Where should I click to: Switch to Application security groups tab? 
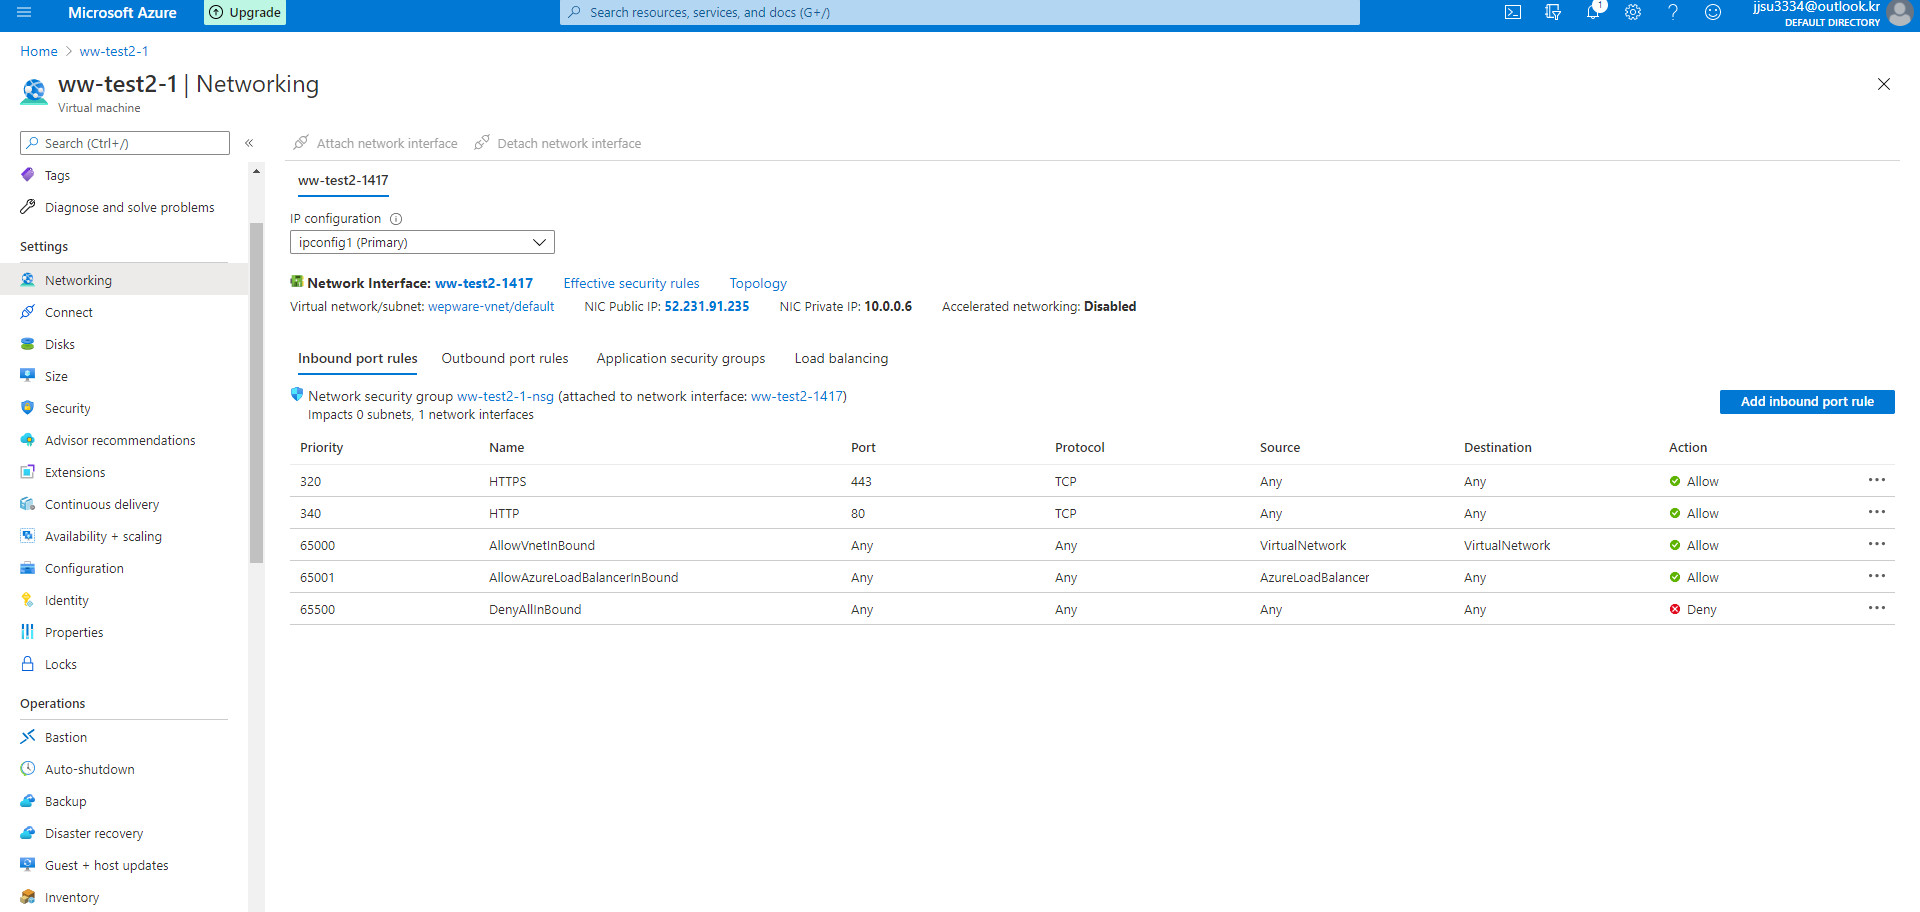click(x=681, y=358)
